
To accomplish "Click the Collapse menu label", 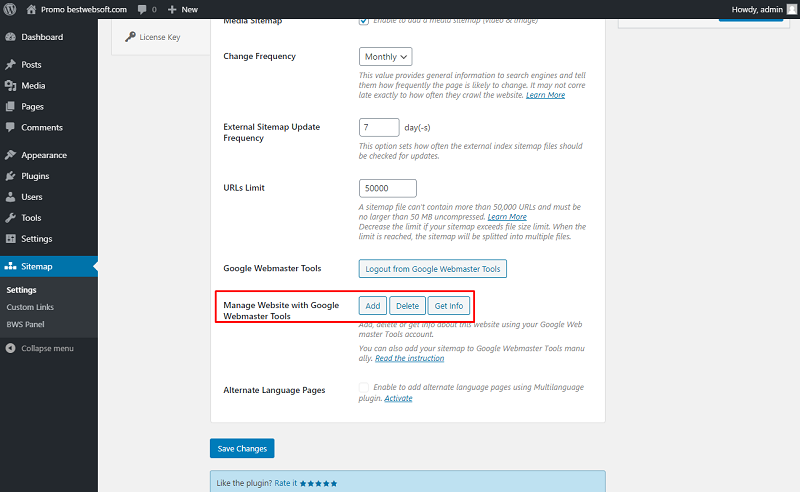I will coord(47,348).
